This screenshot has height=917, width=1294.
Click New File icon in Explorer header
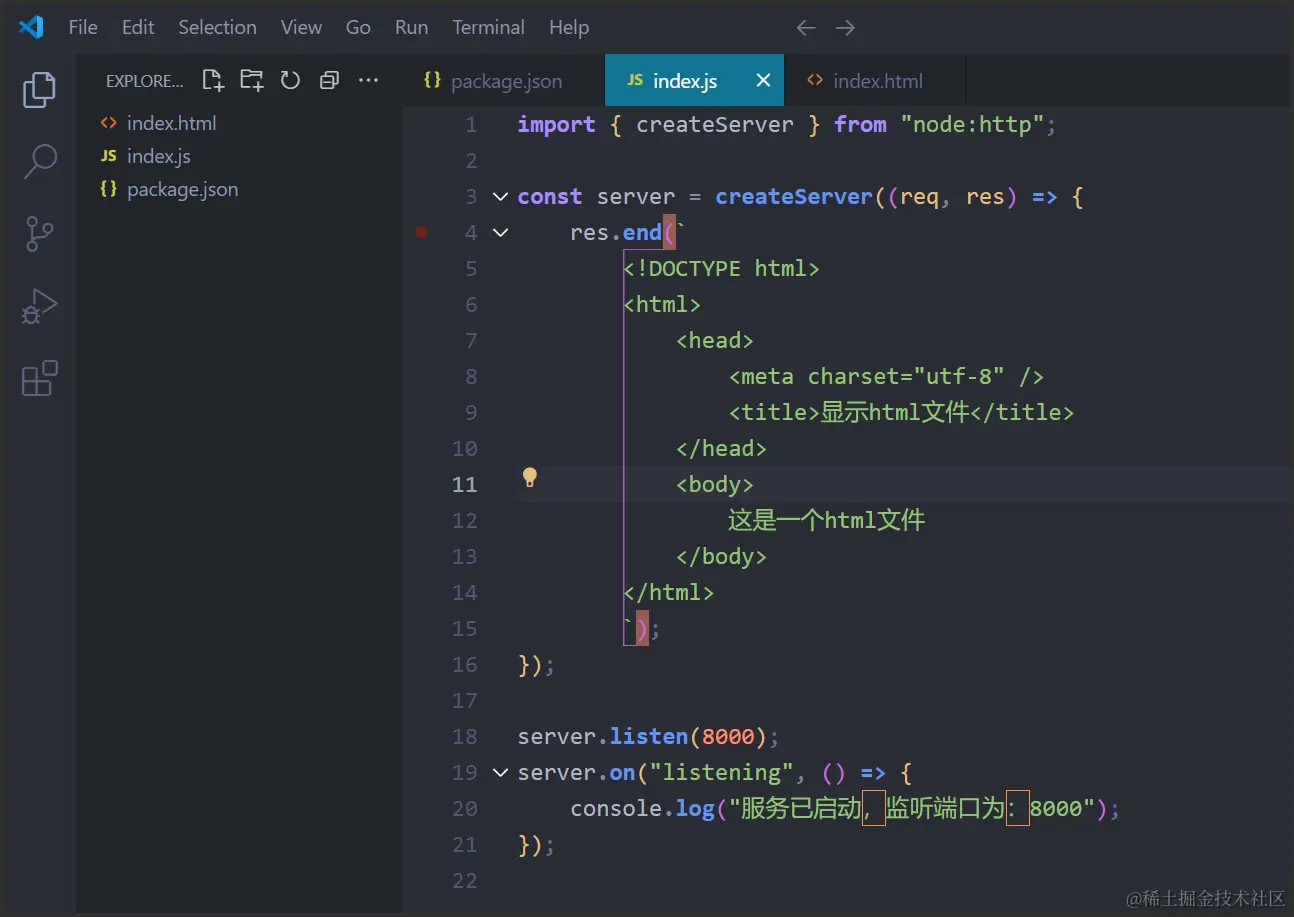[213, 81]
